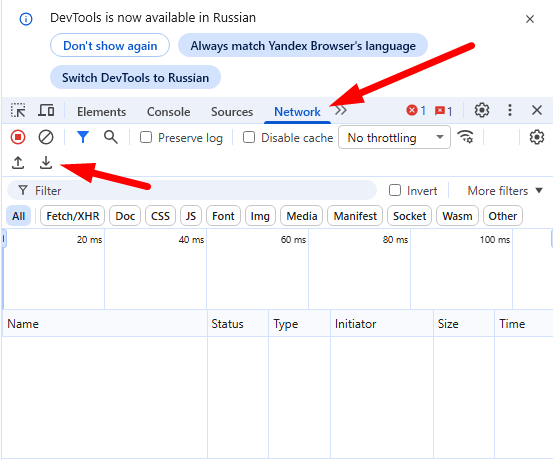Filter requests by Fetch/XHR
The width and height of the screenshot is (553, 460).
73,216
